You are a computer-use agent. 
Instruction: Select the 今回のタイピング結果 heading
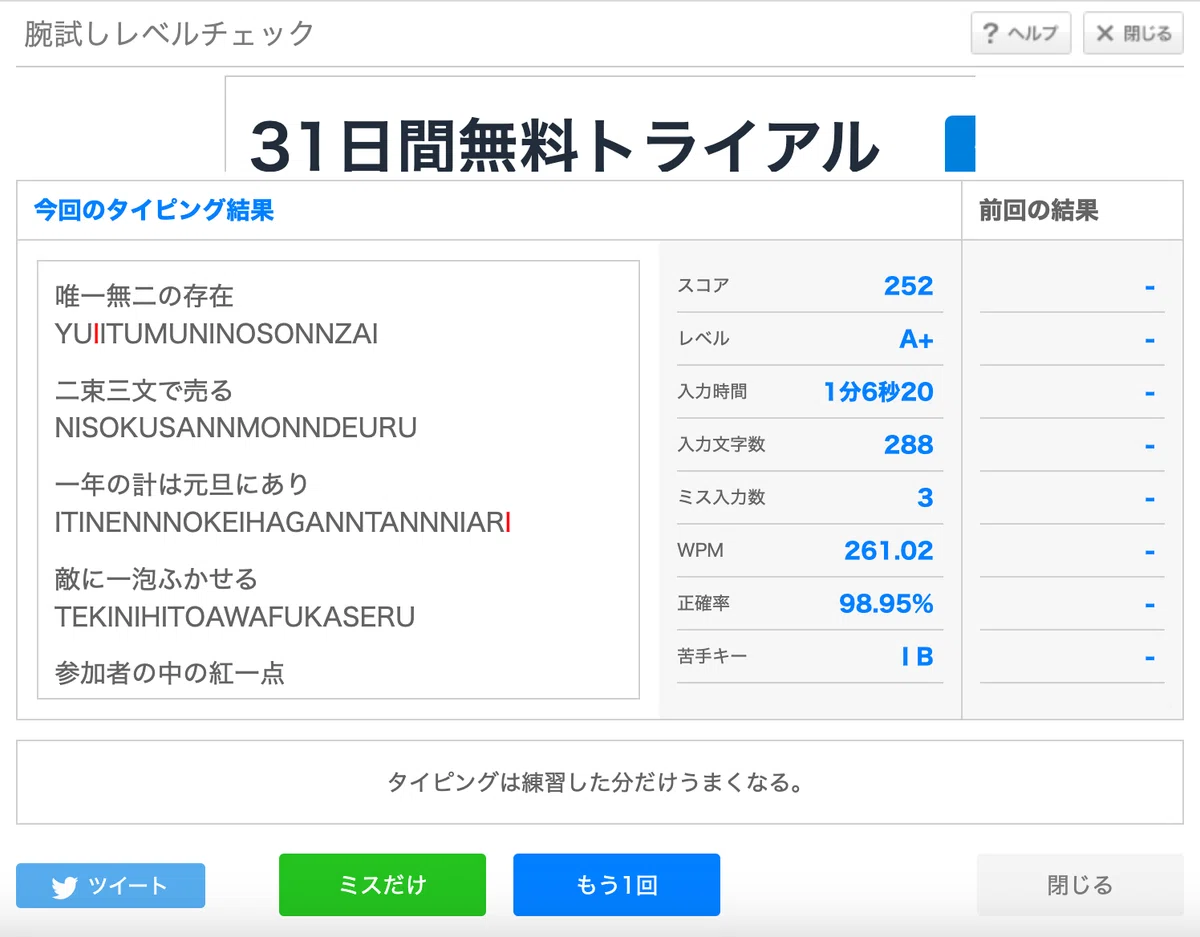click(154, 210)
